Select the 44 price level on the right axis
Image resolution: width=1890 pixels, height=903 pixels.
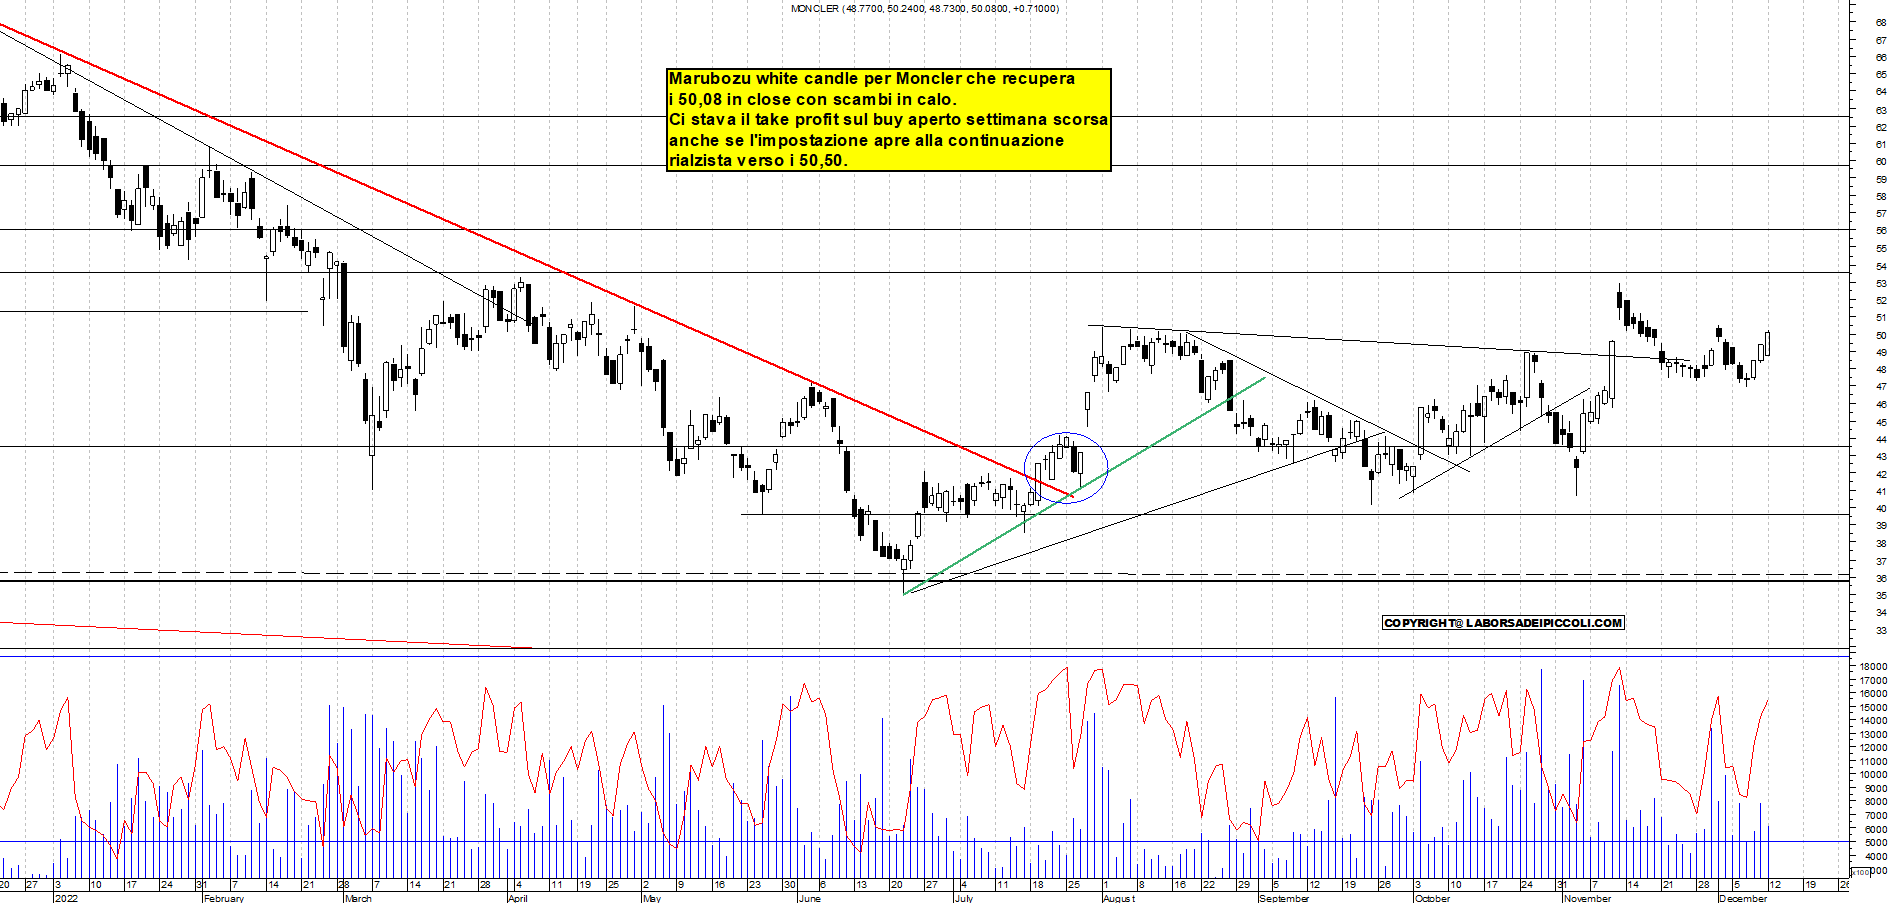[1881, 439]
